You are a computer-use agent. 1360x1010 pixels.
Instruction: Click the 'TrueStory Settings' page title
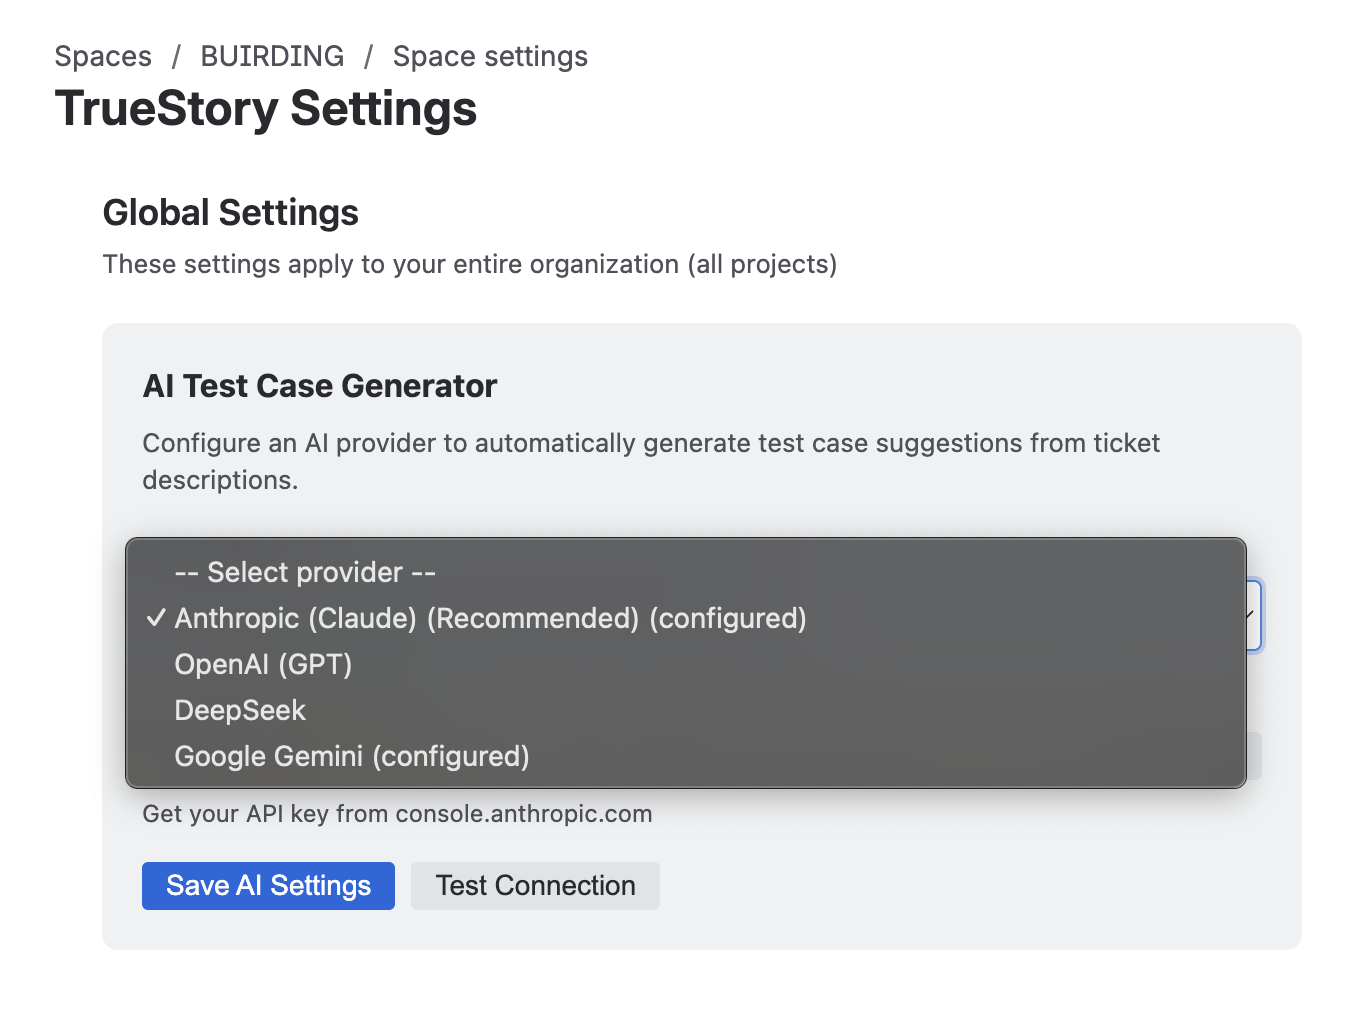tap(266, 109)
